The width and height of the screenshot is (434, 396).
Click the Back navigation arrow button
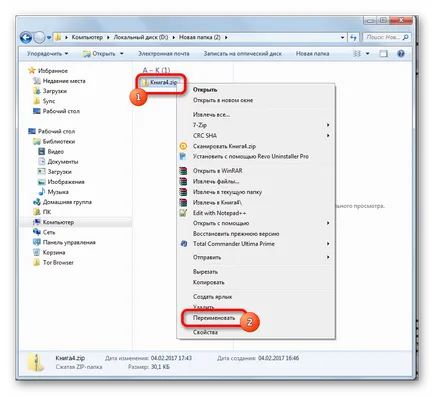coord(26,38)
